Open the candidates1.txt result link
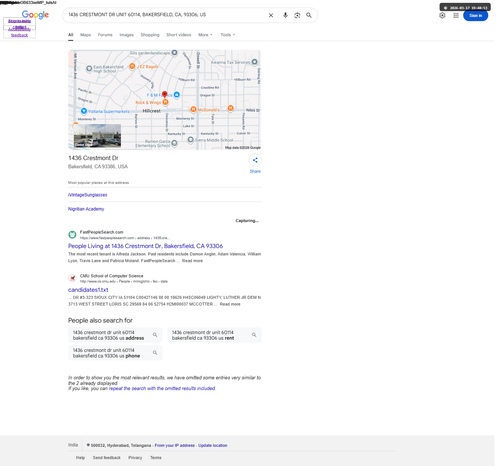The width and height of the screenshot is (500, 466). click(x=88, y=290)
